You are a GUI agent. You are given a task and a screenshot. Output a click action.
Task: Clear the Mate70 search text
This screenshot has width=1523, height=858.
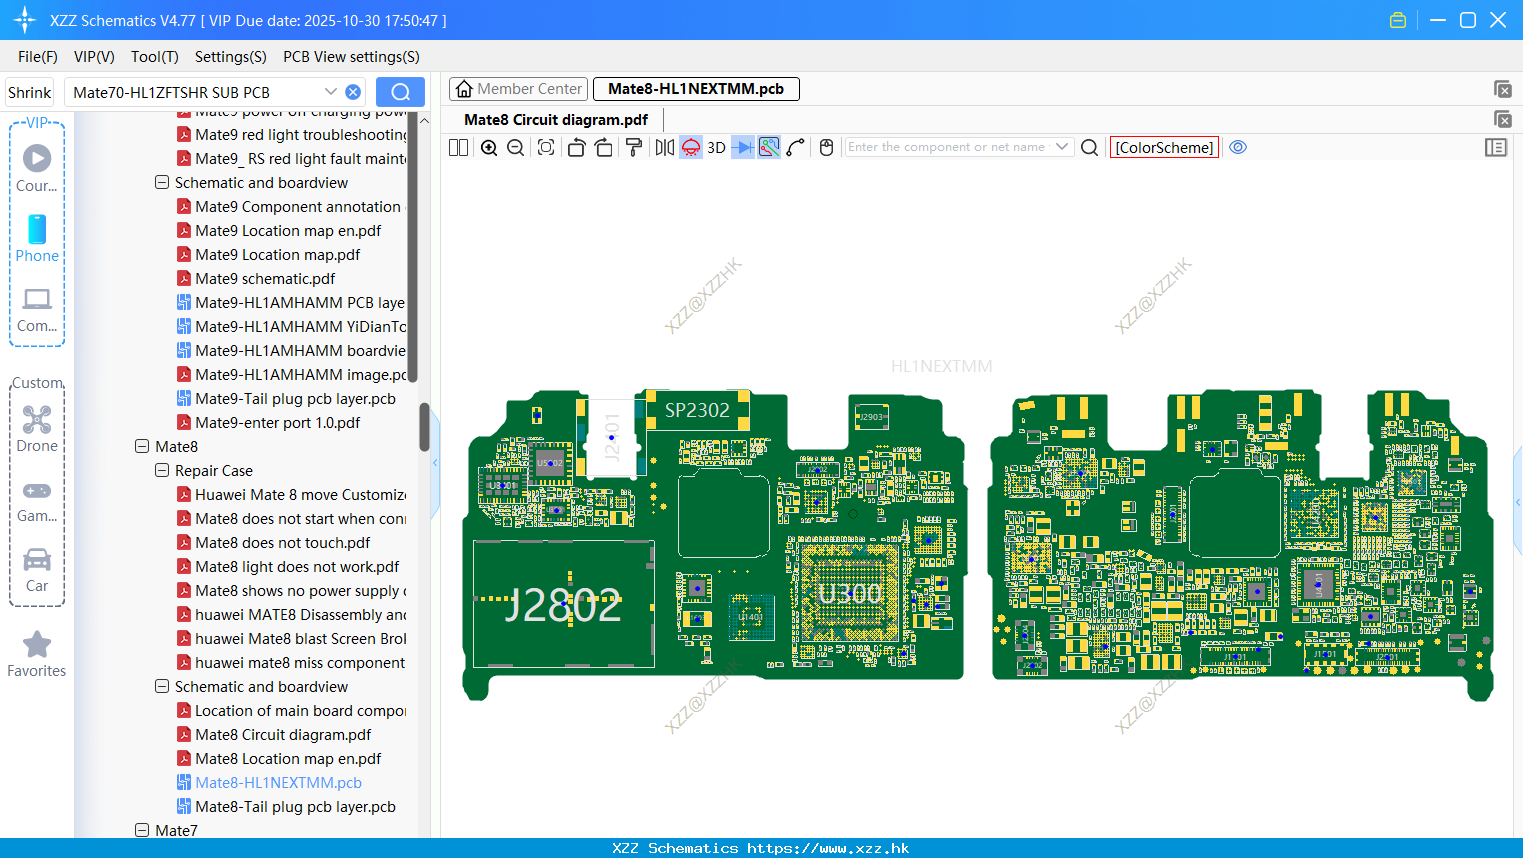tap(353, 92)
